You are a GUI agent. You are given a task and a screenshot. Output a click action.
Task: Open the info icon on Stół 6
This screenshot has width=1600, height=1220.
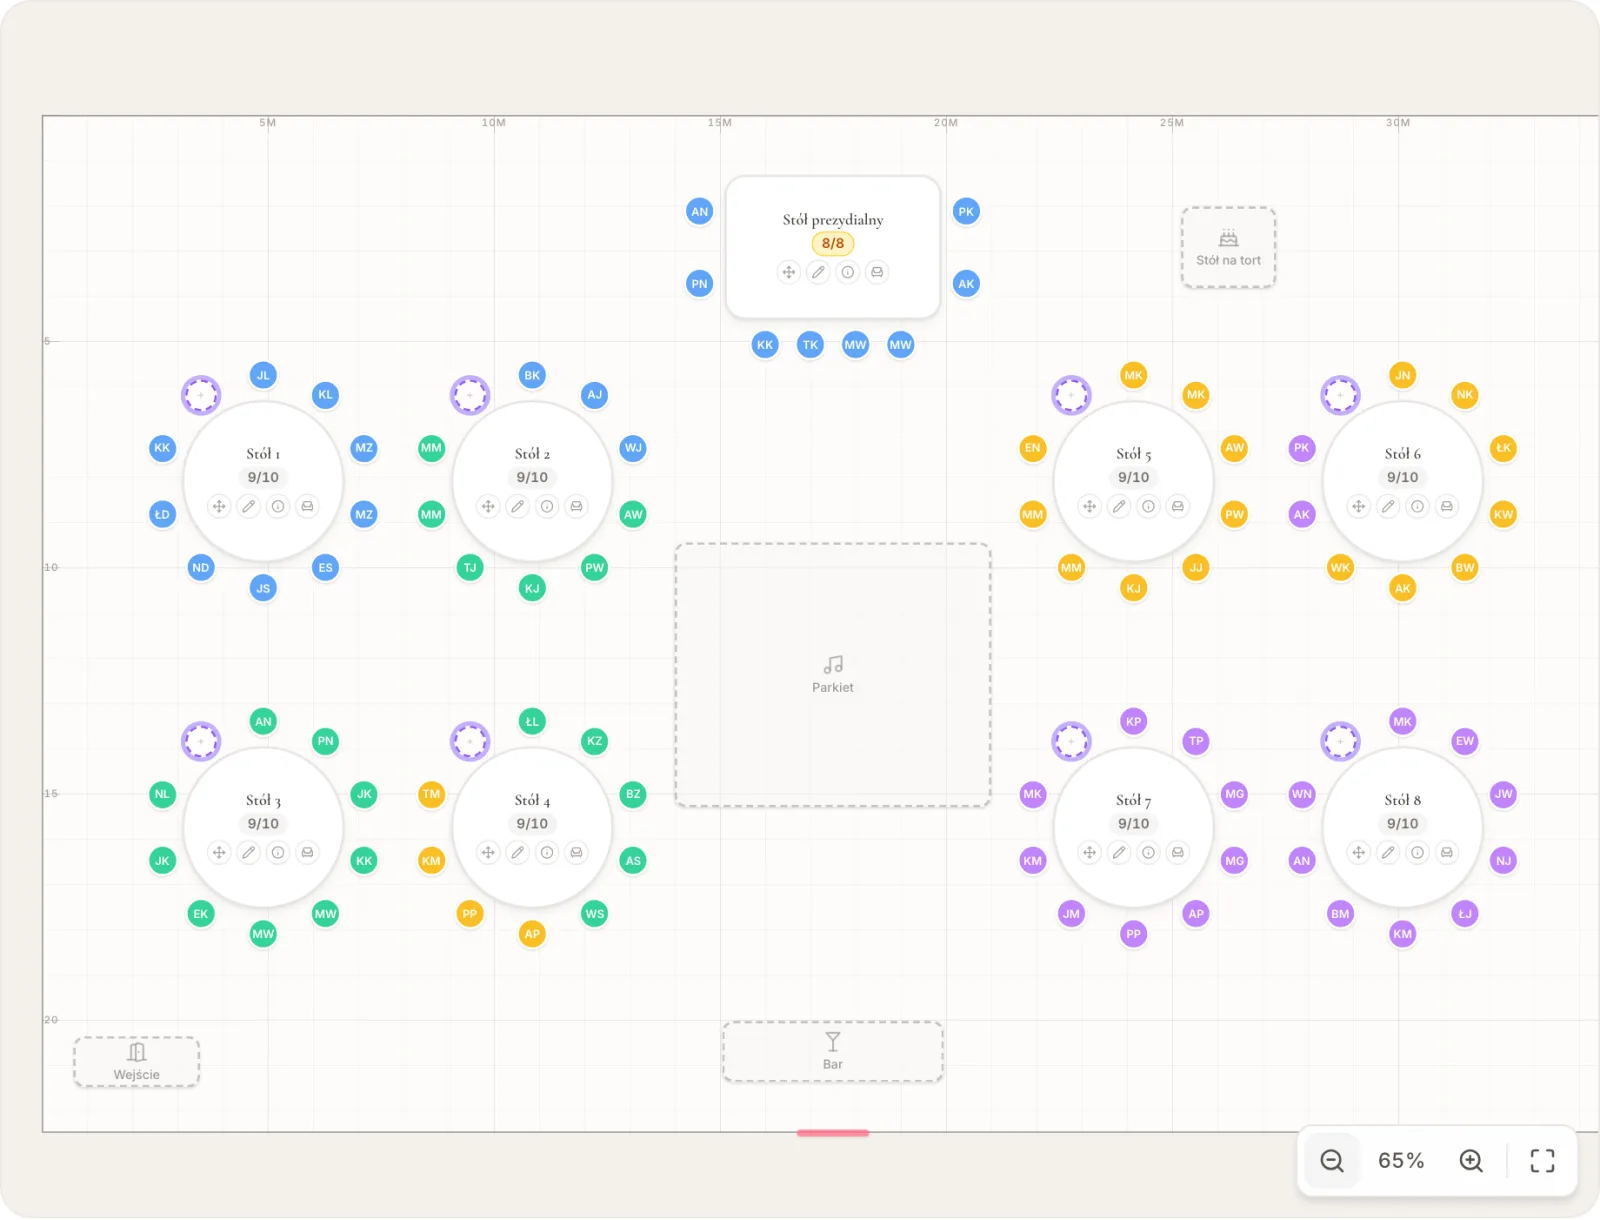(x=1417, y=506)
